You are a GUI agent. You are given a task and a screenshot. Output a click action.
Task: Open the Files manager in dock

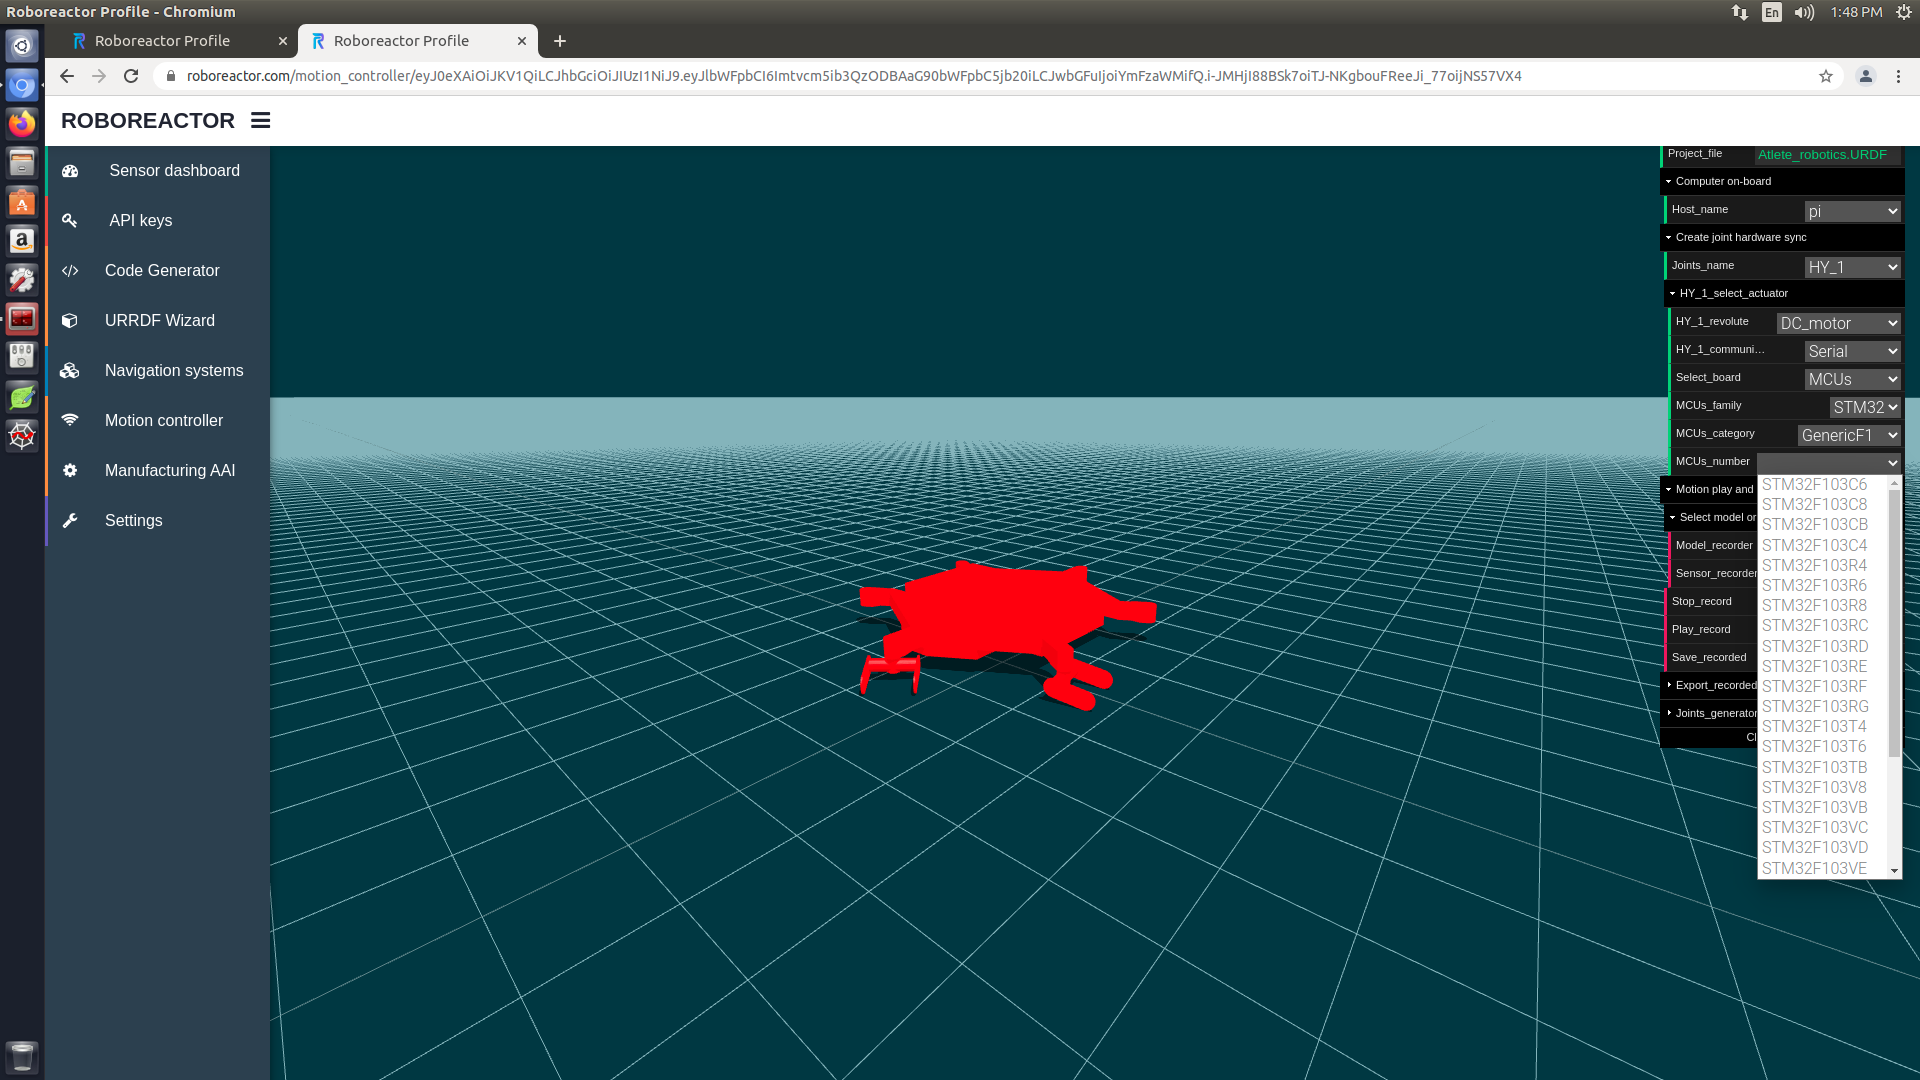coord(22,162)
